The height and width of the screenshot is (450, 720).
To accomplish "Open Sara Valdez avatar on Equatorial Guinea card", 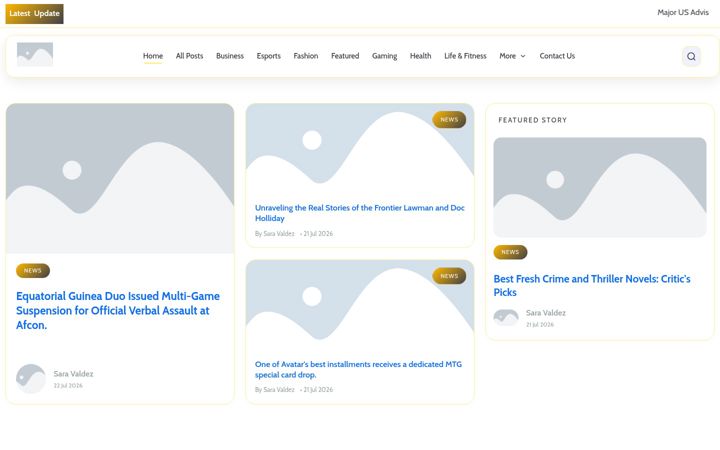I will pos(31,379).
